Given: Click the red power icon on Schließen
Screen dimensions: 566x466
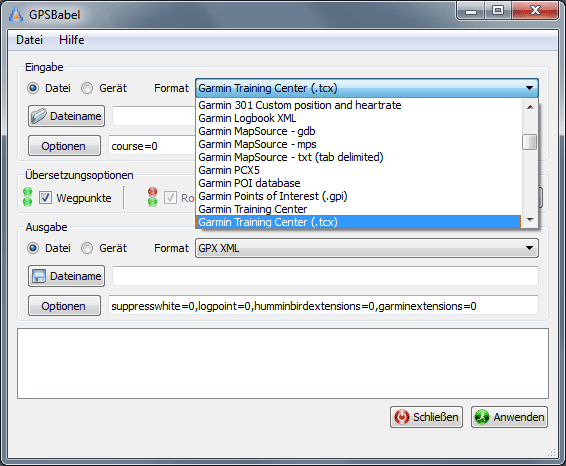Looking at the screenshot, I should coord(402,417).
